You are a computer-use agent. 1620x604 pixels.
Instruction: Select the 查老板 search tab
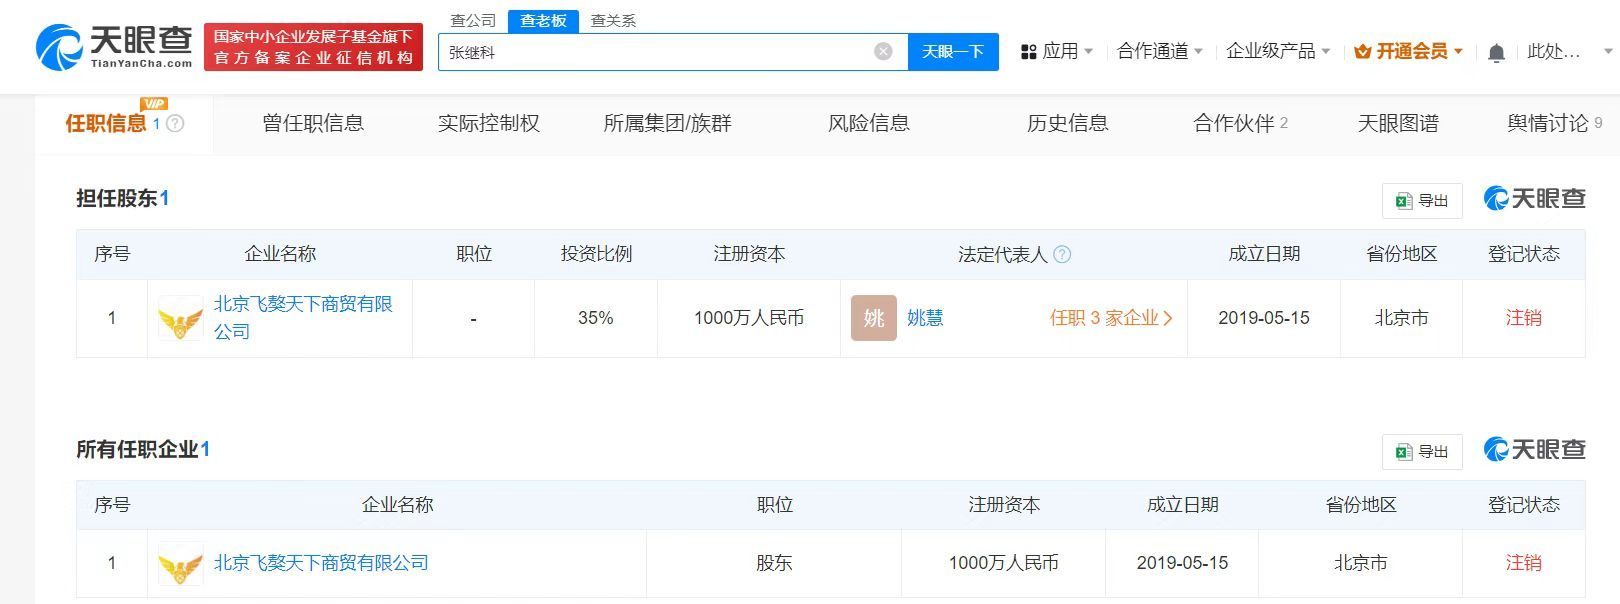point(543,20)
